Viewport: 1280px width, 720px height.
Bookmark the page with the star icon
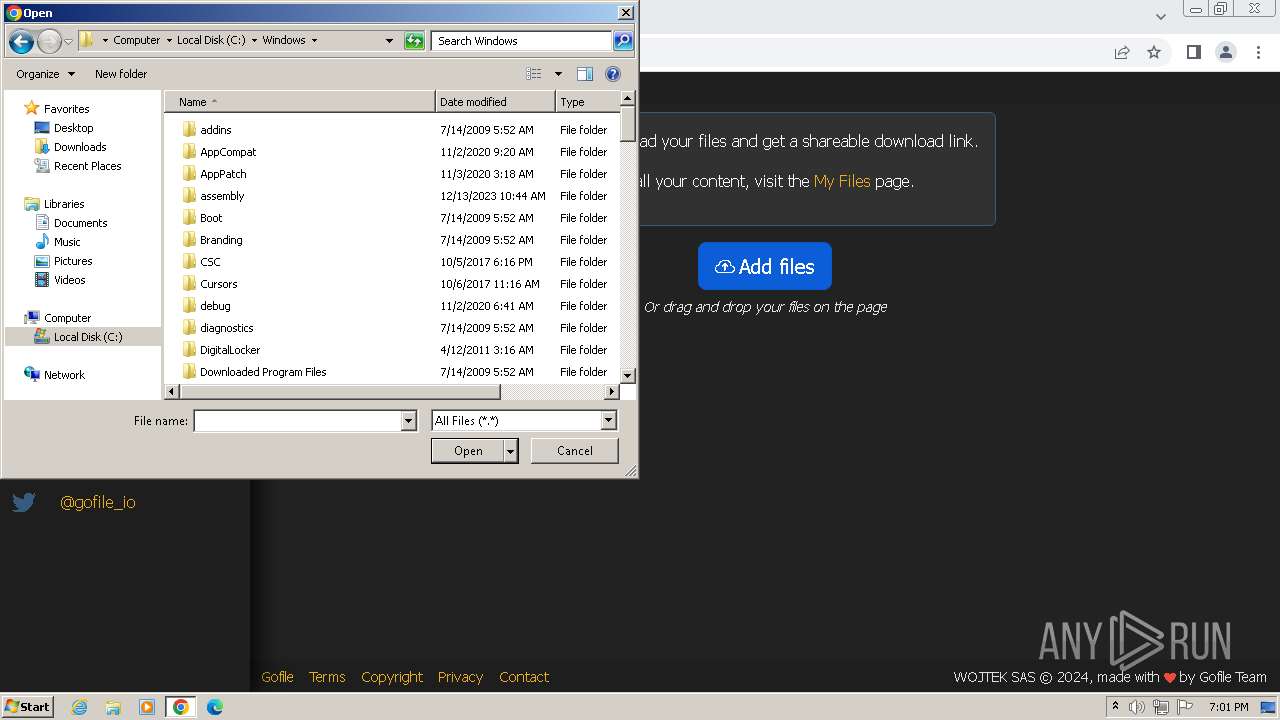[x=1154, y=52]
